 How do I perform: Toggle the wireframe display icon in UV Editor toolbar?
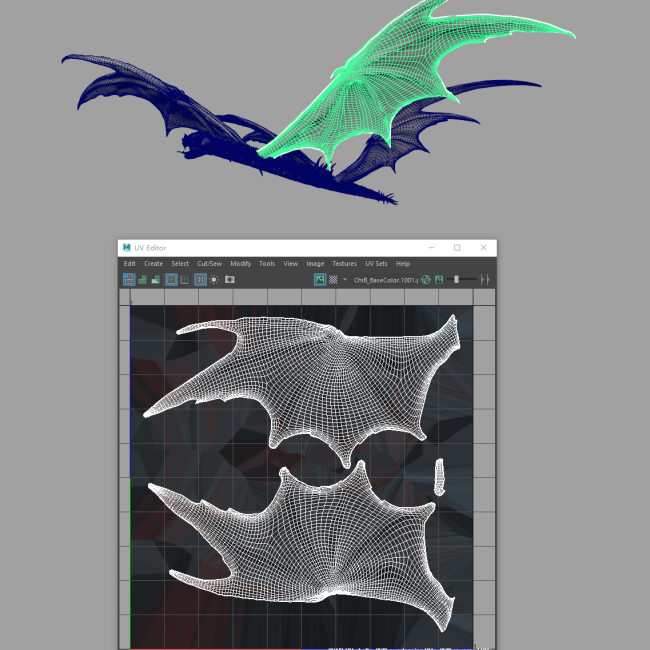(x=129, y=280)
